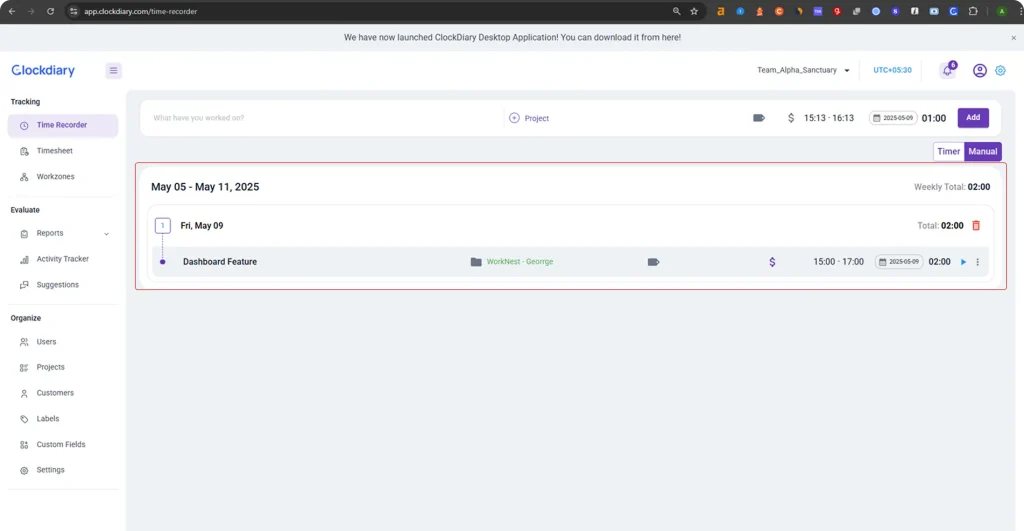Viewport: 1024px width, 531px height.
Task: Expand the Fri, May 09 entry counter
Action: click(x=163, y=225)
